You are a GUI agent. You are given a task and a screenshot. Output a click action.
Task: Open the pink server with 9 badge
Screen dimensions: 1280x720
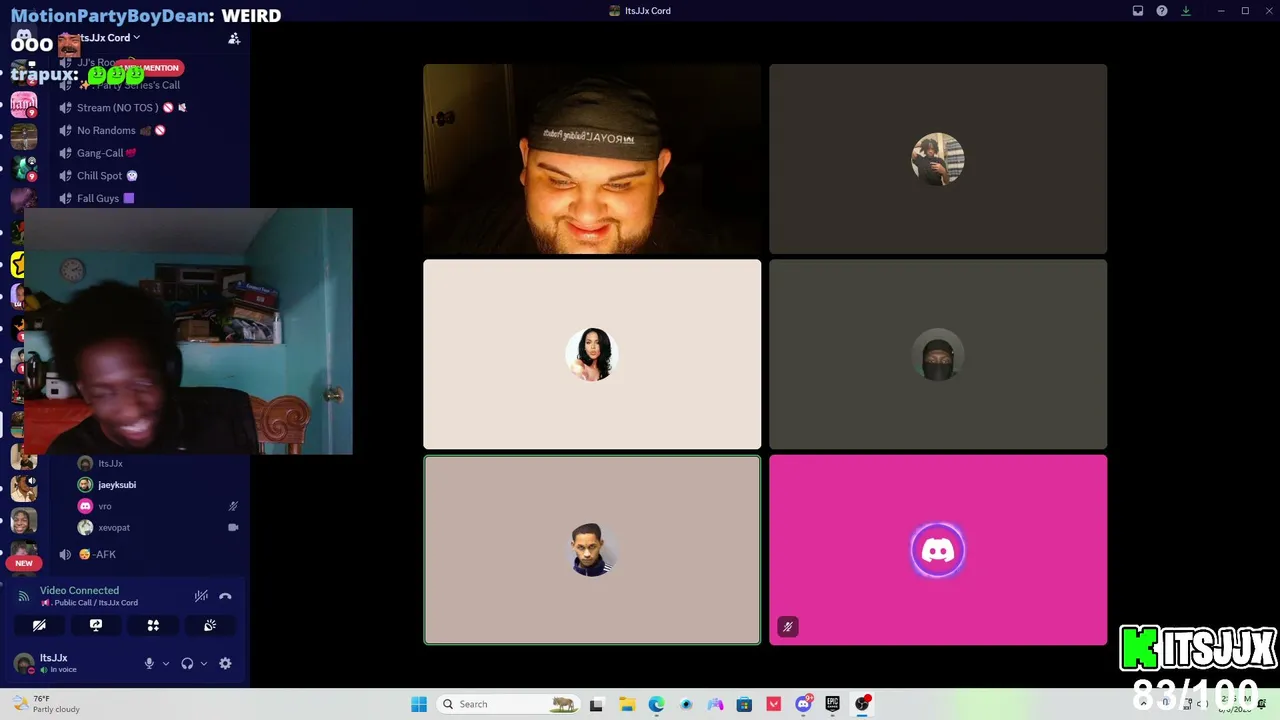tap(24, 104)
